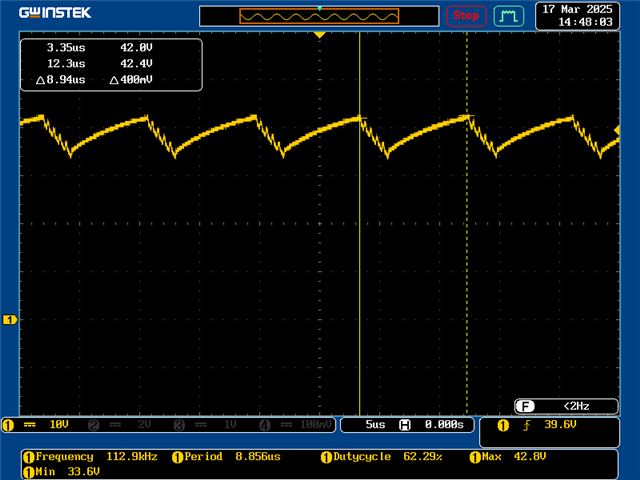Click the date and time display

(577, 16)
